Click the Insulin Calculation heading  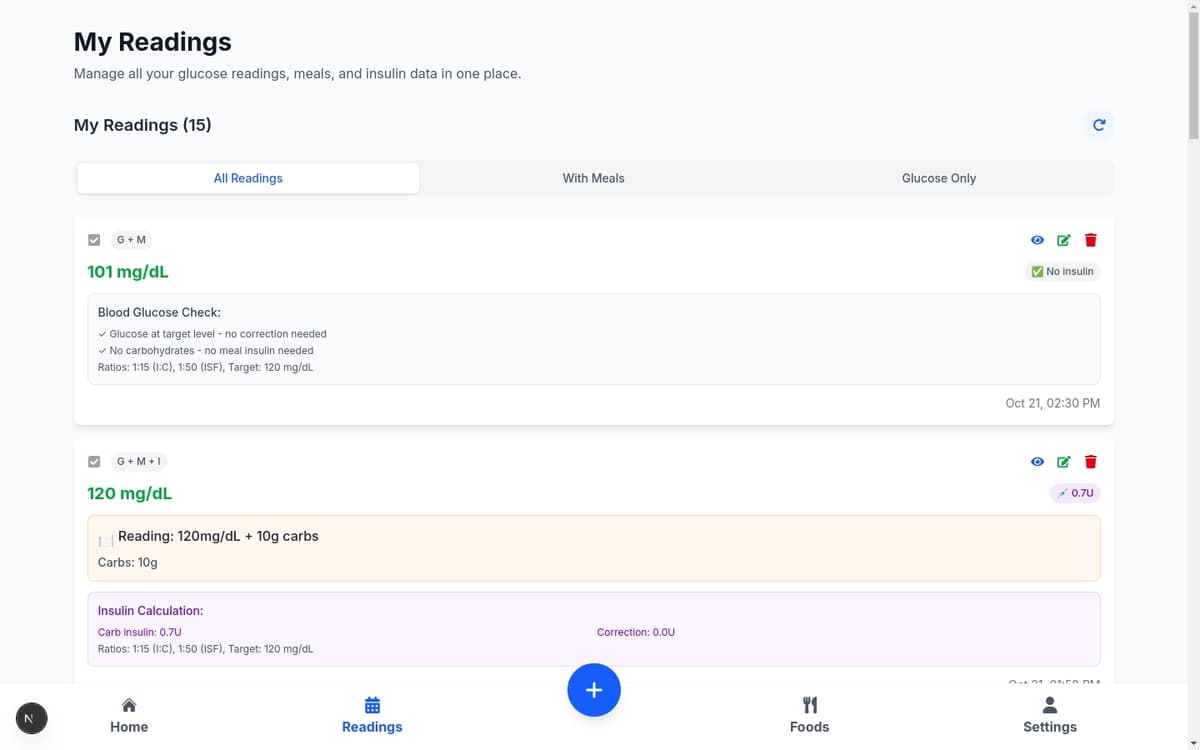click(150, 610)
